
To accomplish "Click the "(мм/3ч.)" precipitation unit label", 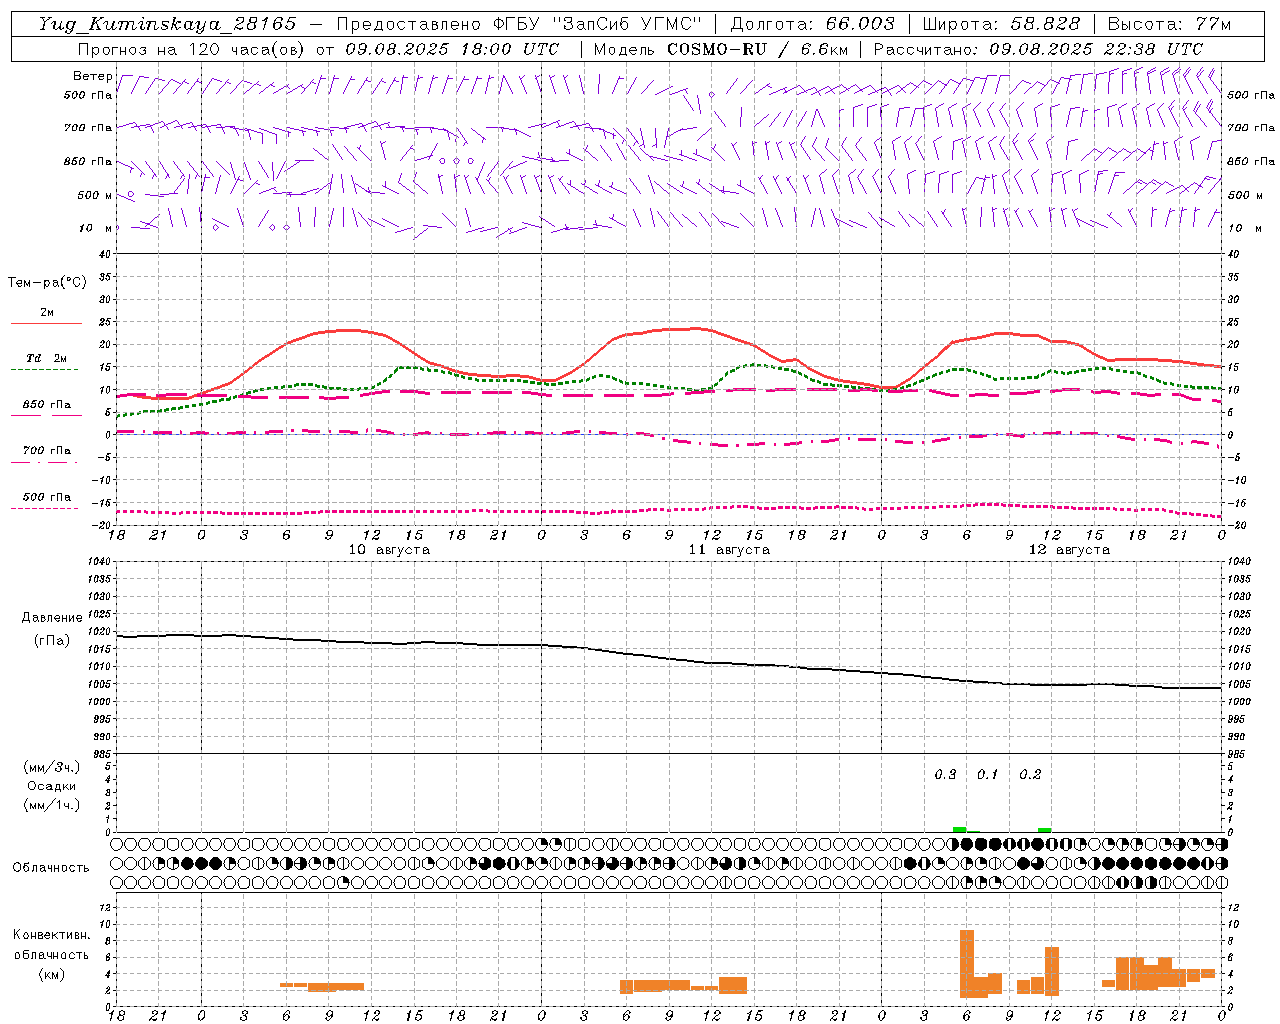I will tap(52, 767).
